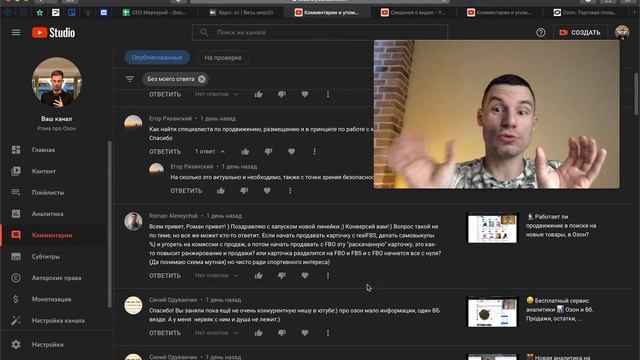Screen dimensions: 640x360
Task: Dislike the 'Спасибо! Вы заняли' comment
Action: [x=282, y=333]
